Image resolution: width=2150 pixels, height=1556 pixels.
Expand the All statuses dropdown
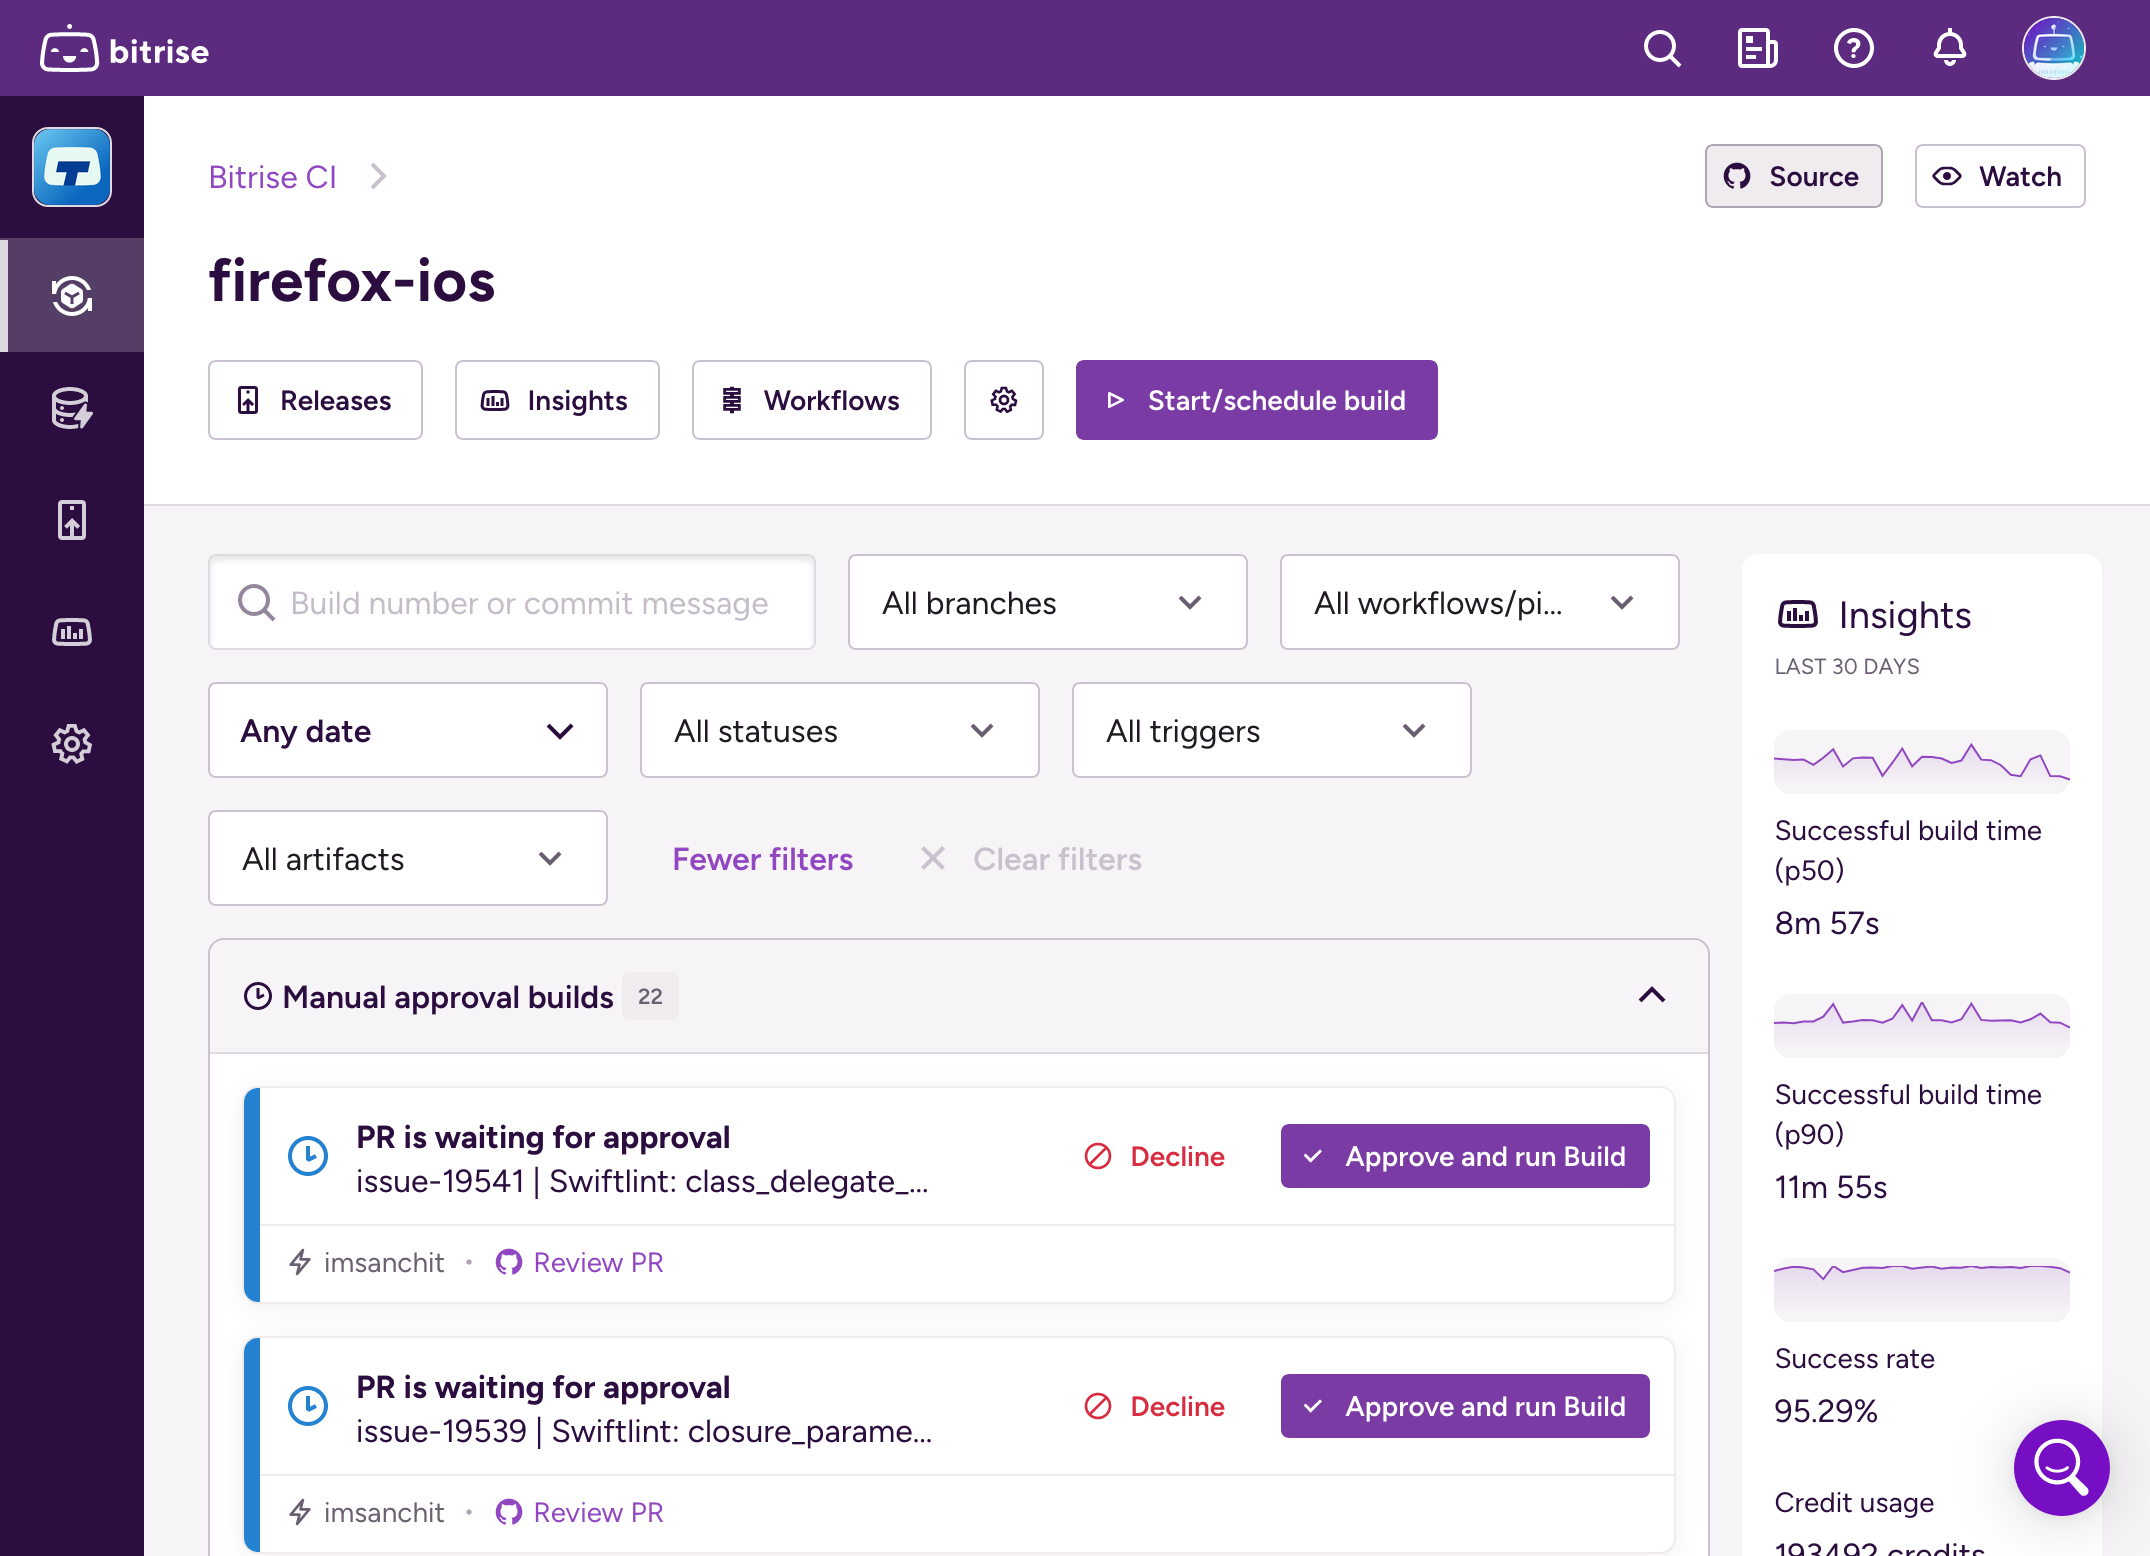click(x=838, y=731)
